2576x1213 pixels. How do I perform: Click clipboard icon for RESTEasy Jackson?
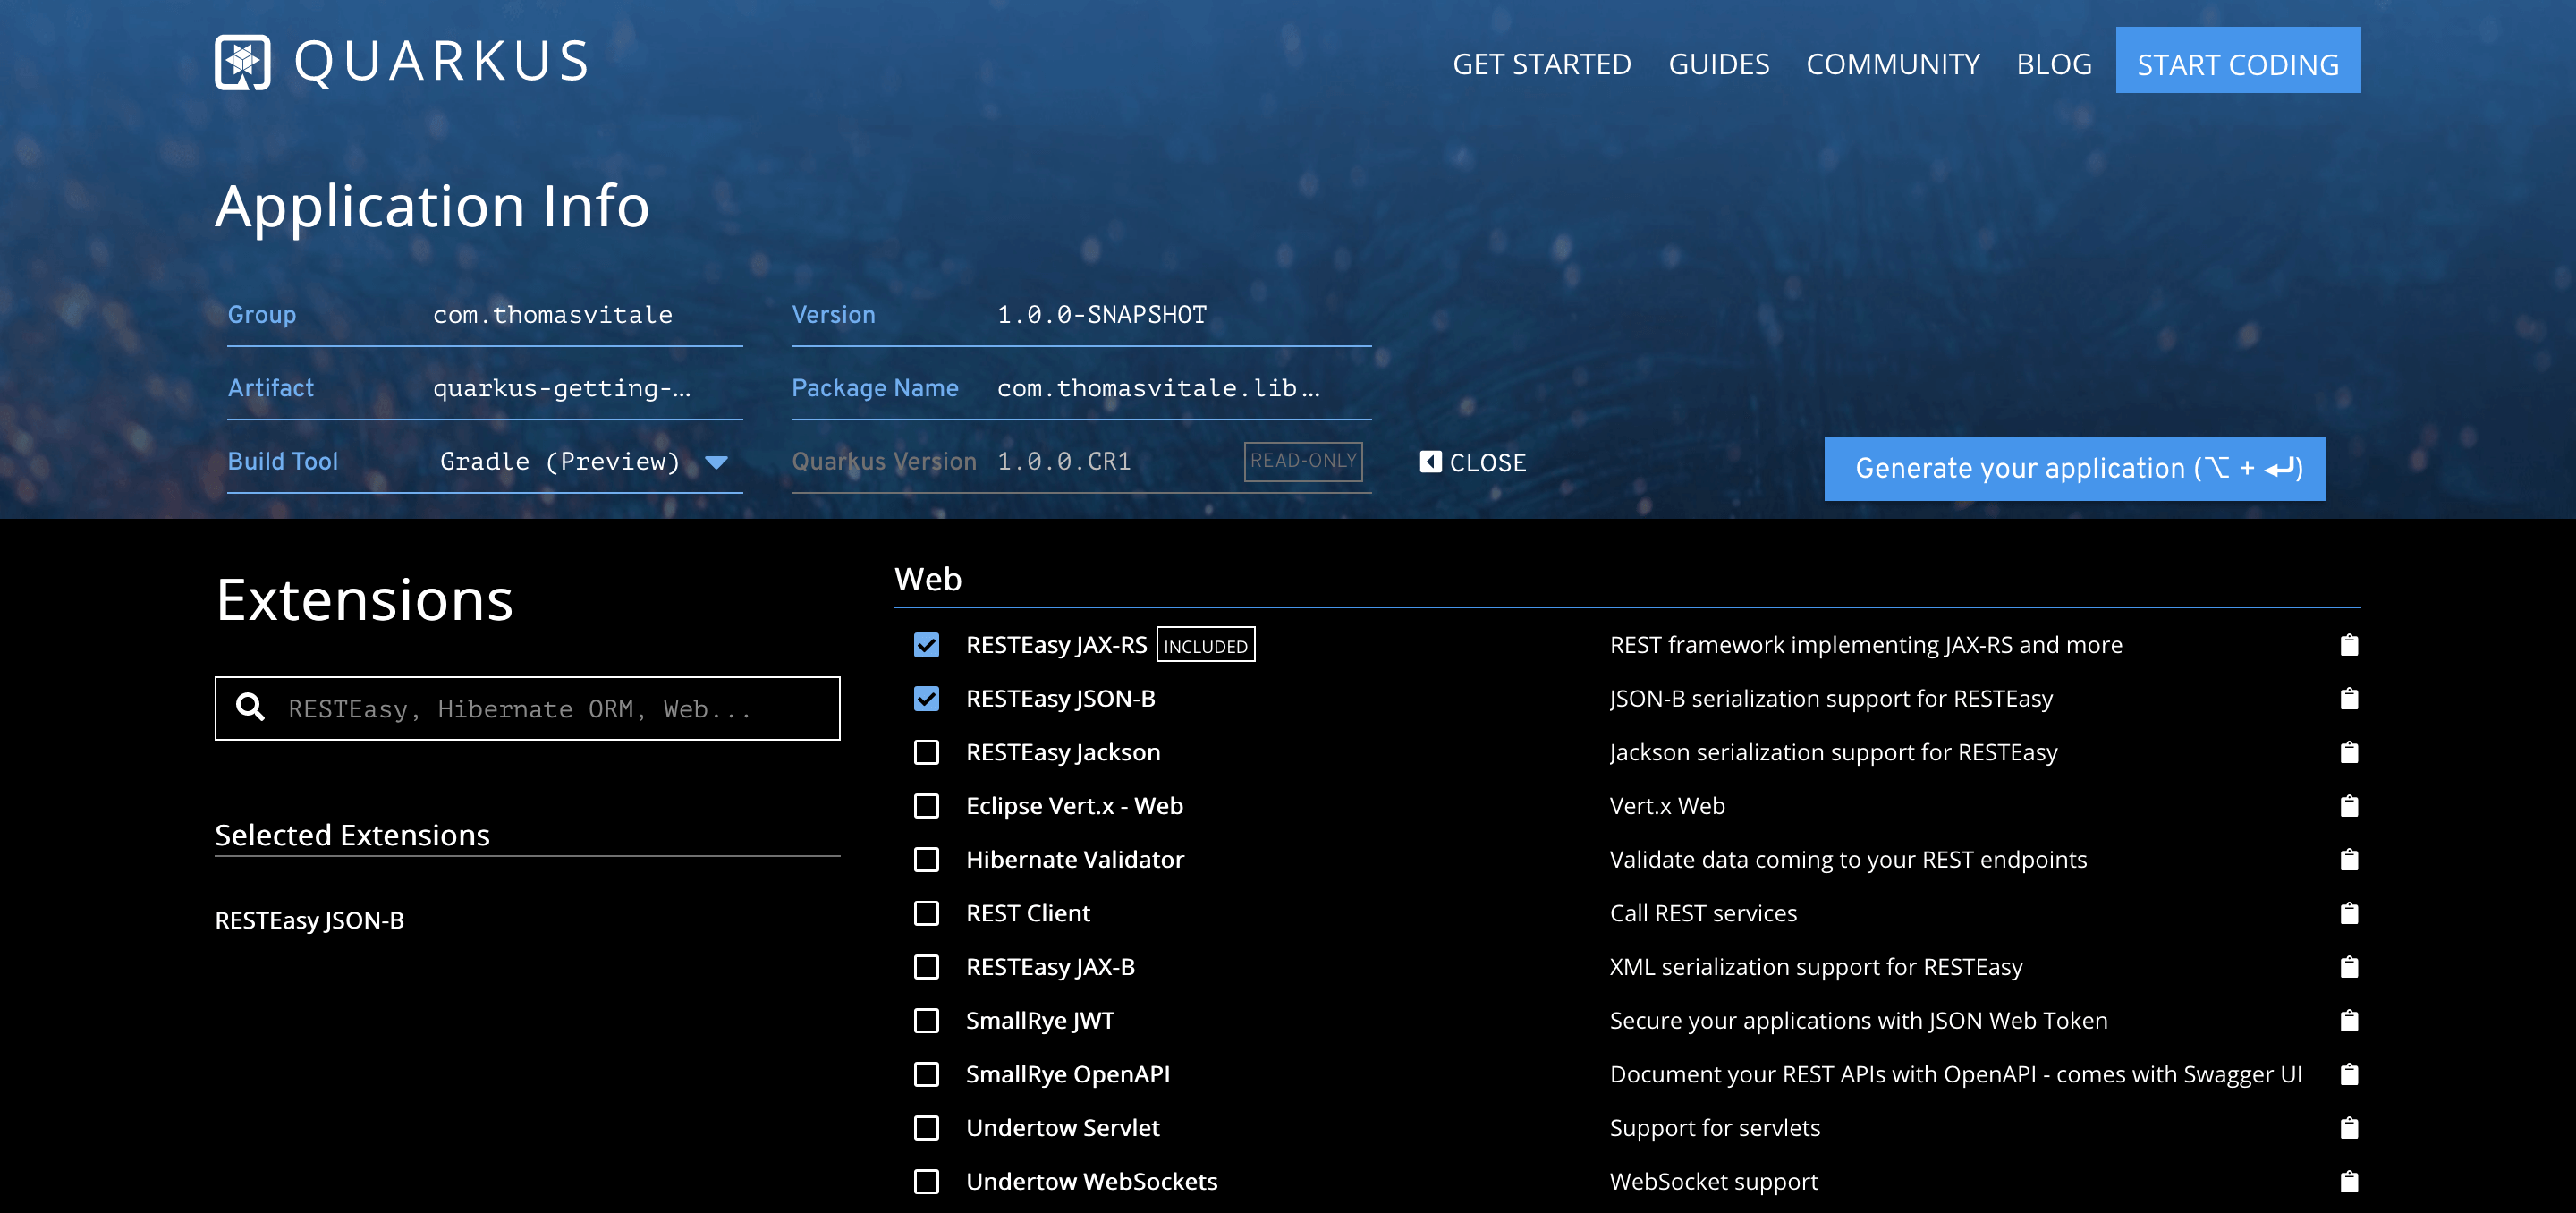tap(2348, 752)
